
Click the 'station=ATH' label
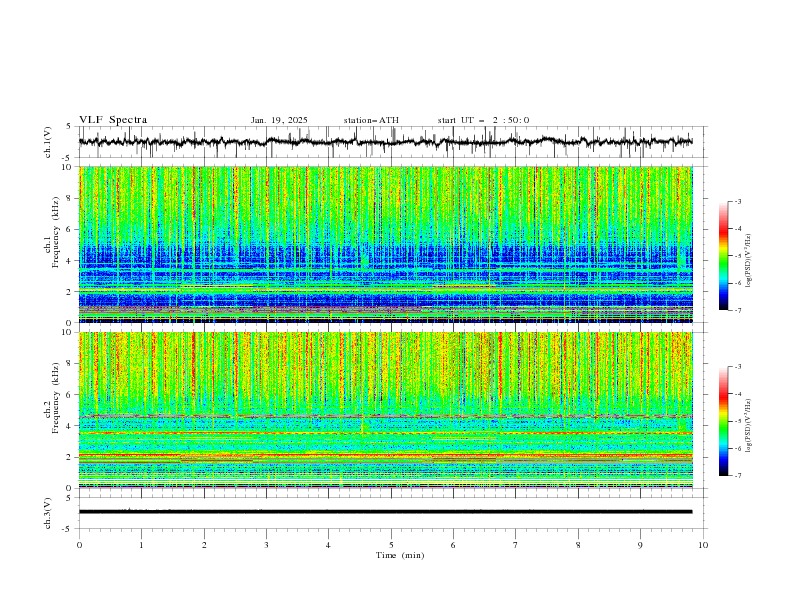click(x=371, y=120)
